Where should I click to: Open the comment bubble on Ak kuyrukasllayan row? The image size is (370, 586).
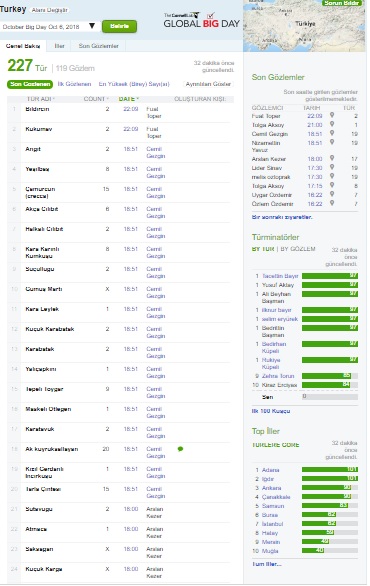coord(180,449)
